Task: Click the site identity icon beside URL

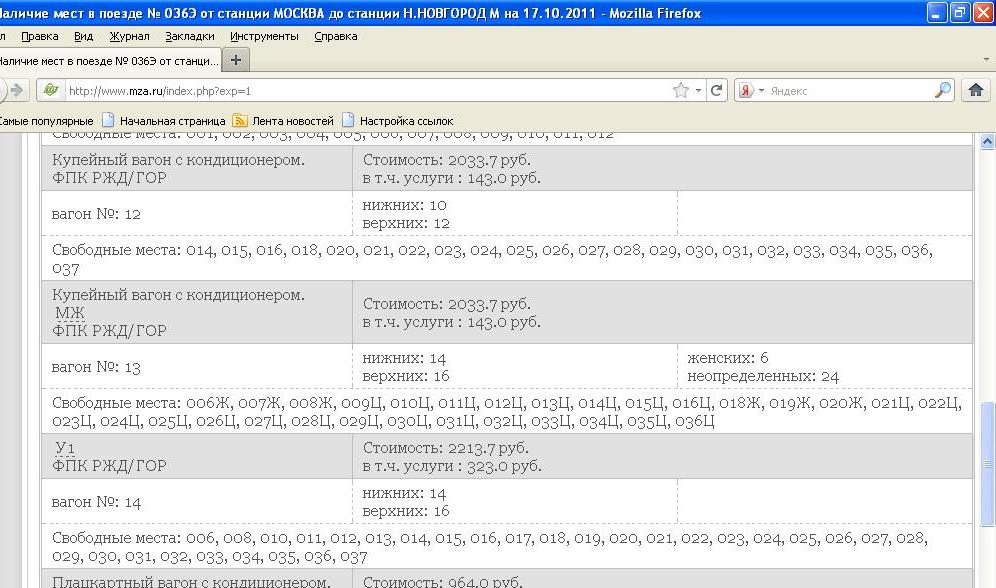Action: [50, 91]
